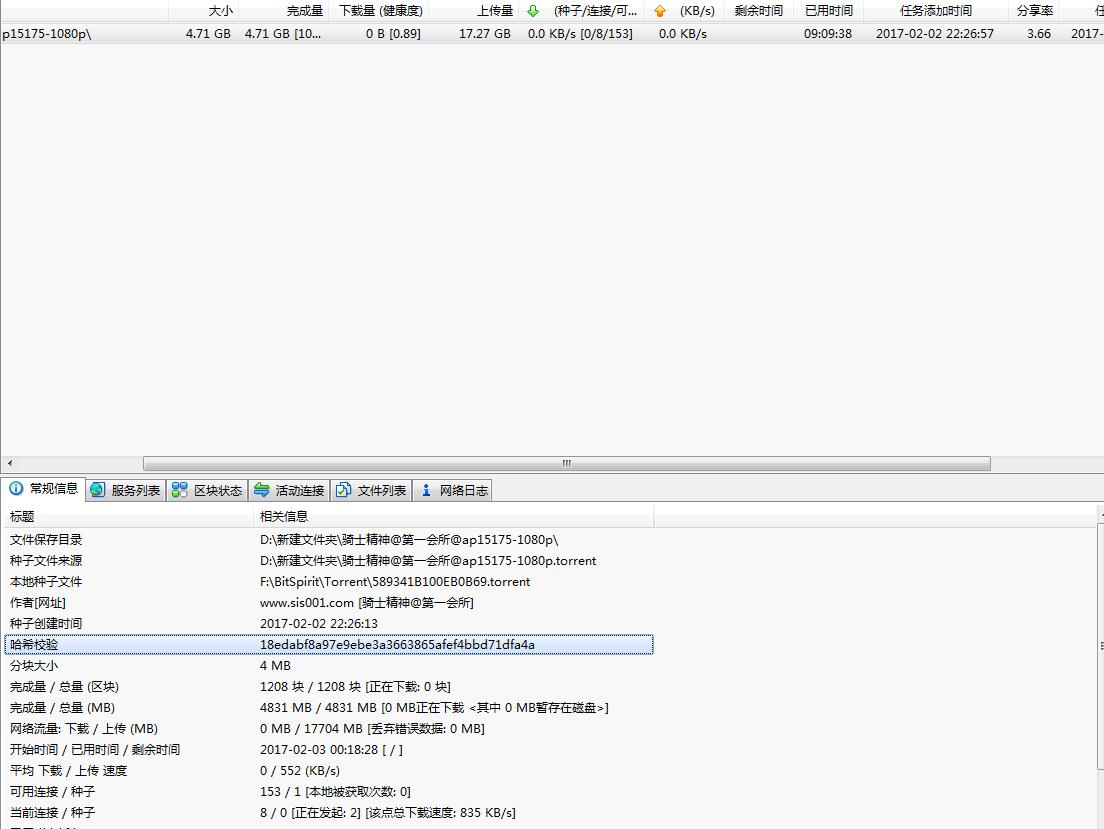Click the horizontal scrollbar thumb under task list
Image resolution: width=1104 pixels, height=829 pixels.
566,463
